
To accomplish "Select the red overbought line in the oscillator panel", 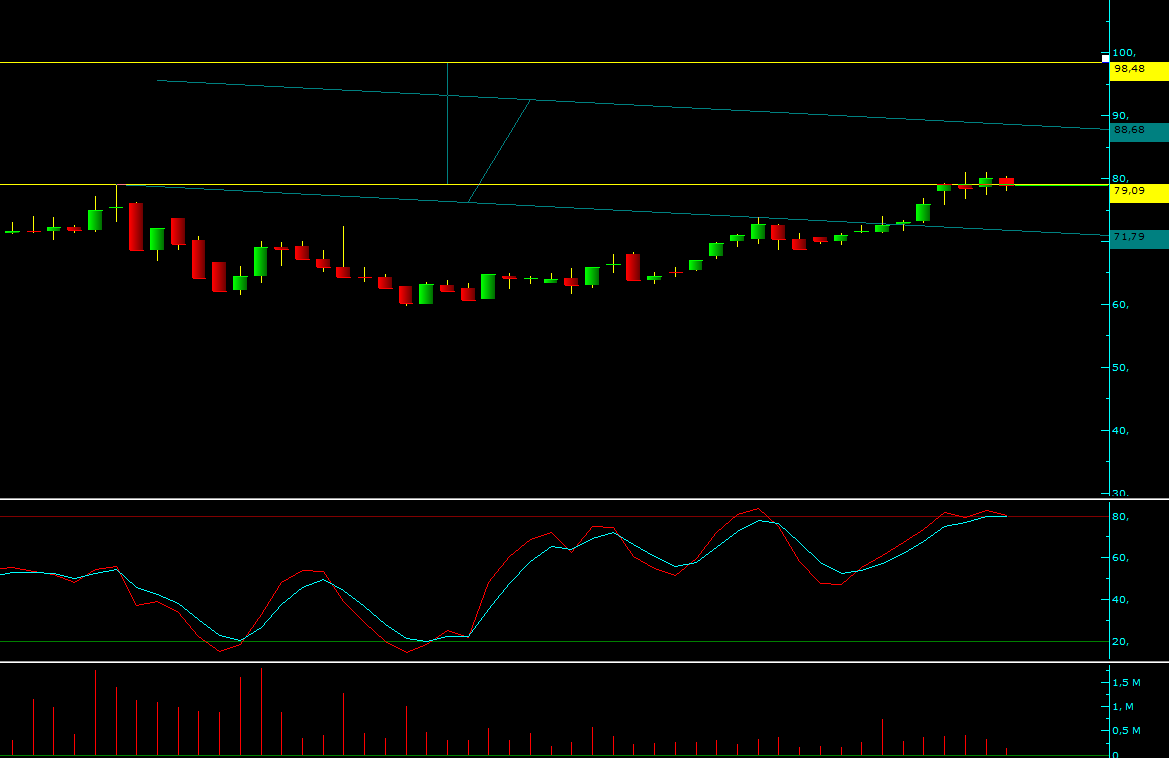I will (x=555, y=516).
